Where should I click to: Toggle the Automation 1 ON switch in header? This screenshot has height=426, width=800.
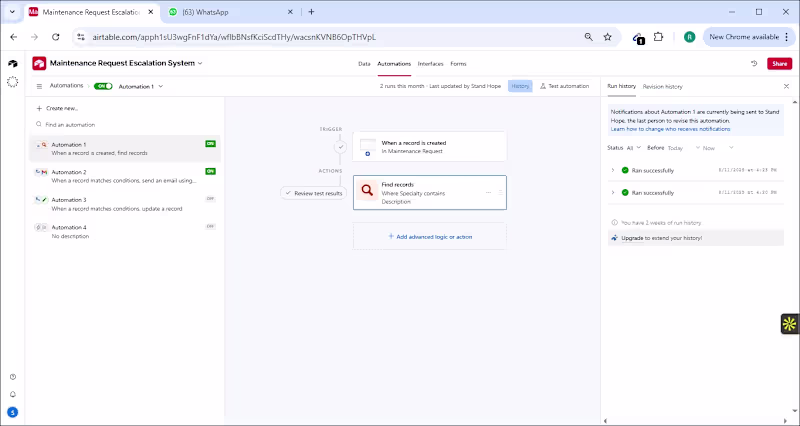103,86
